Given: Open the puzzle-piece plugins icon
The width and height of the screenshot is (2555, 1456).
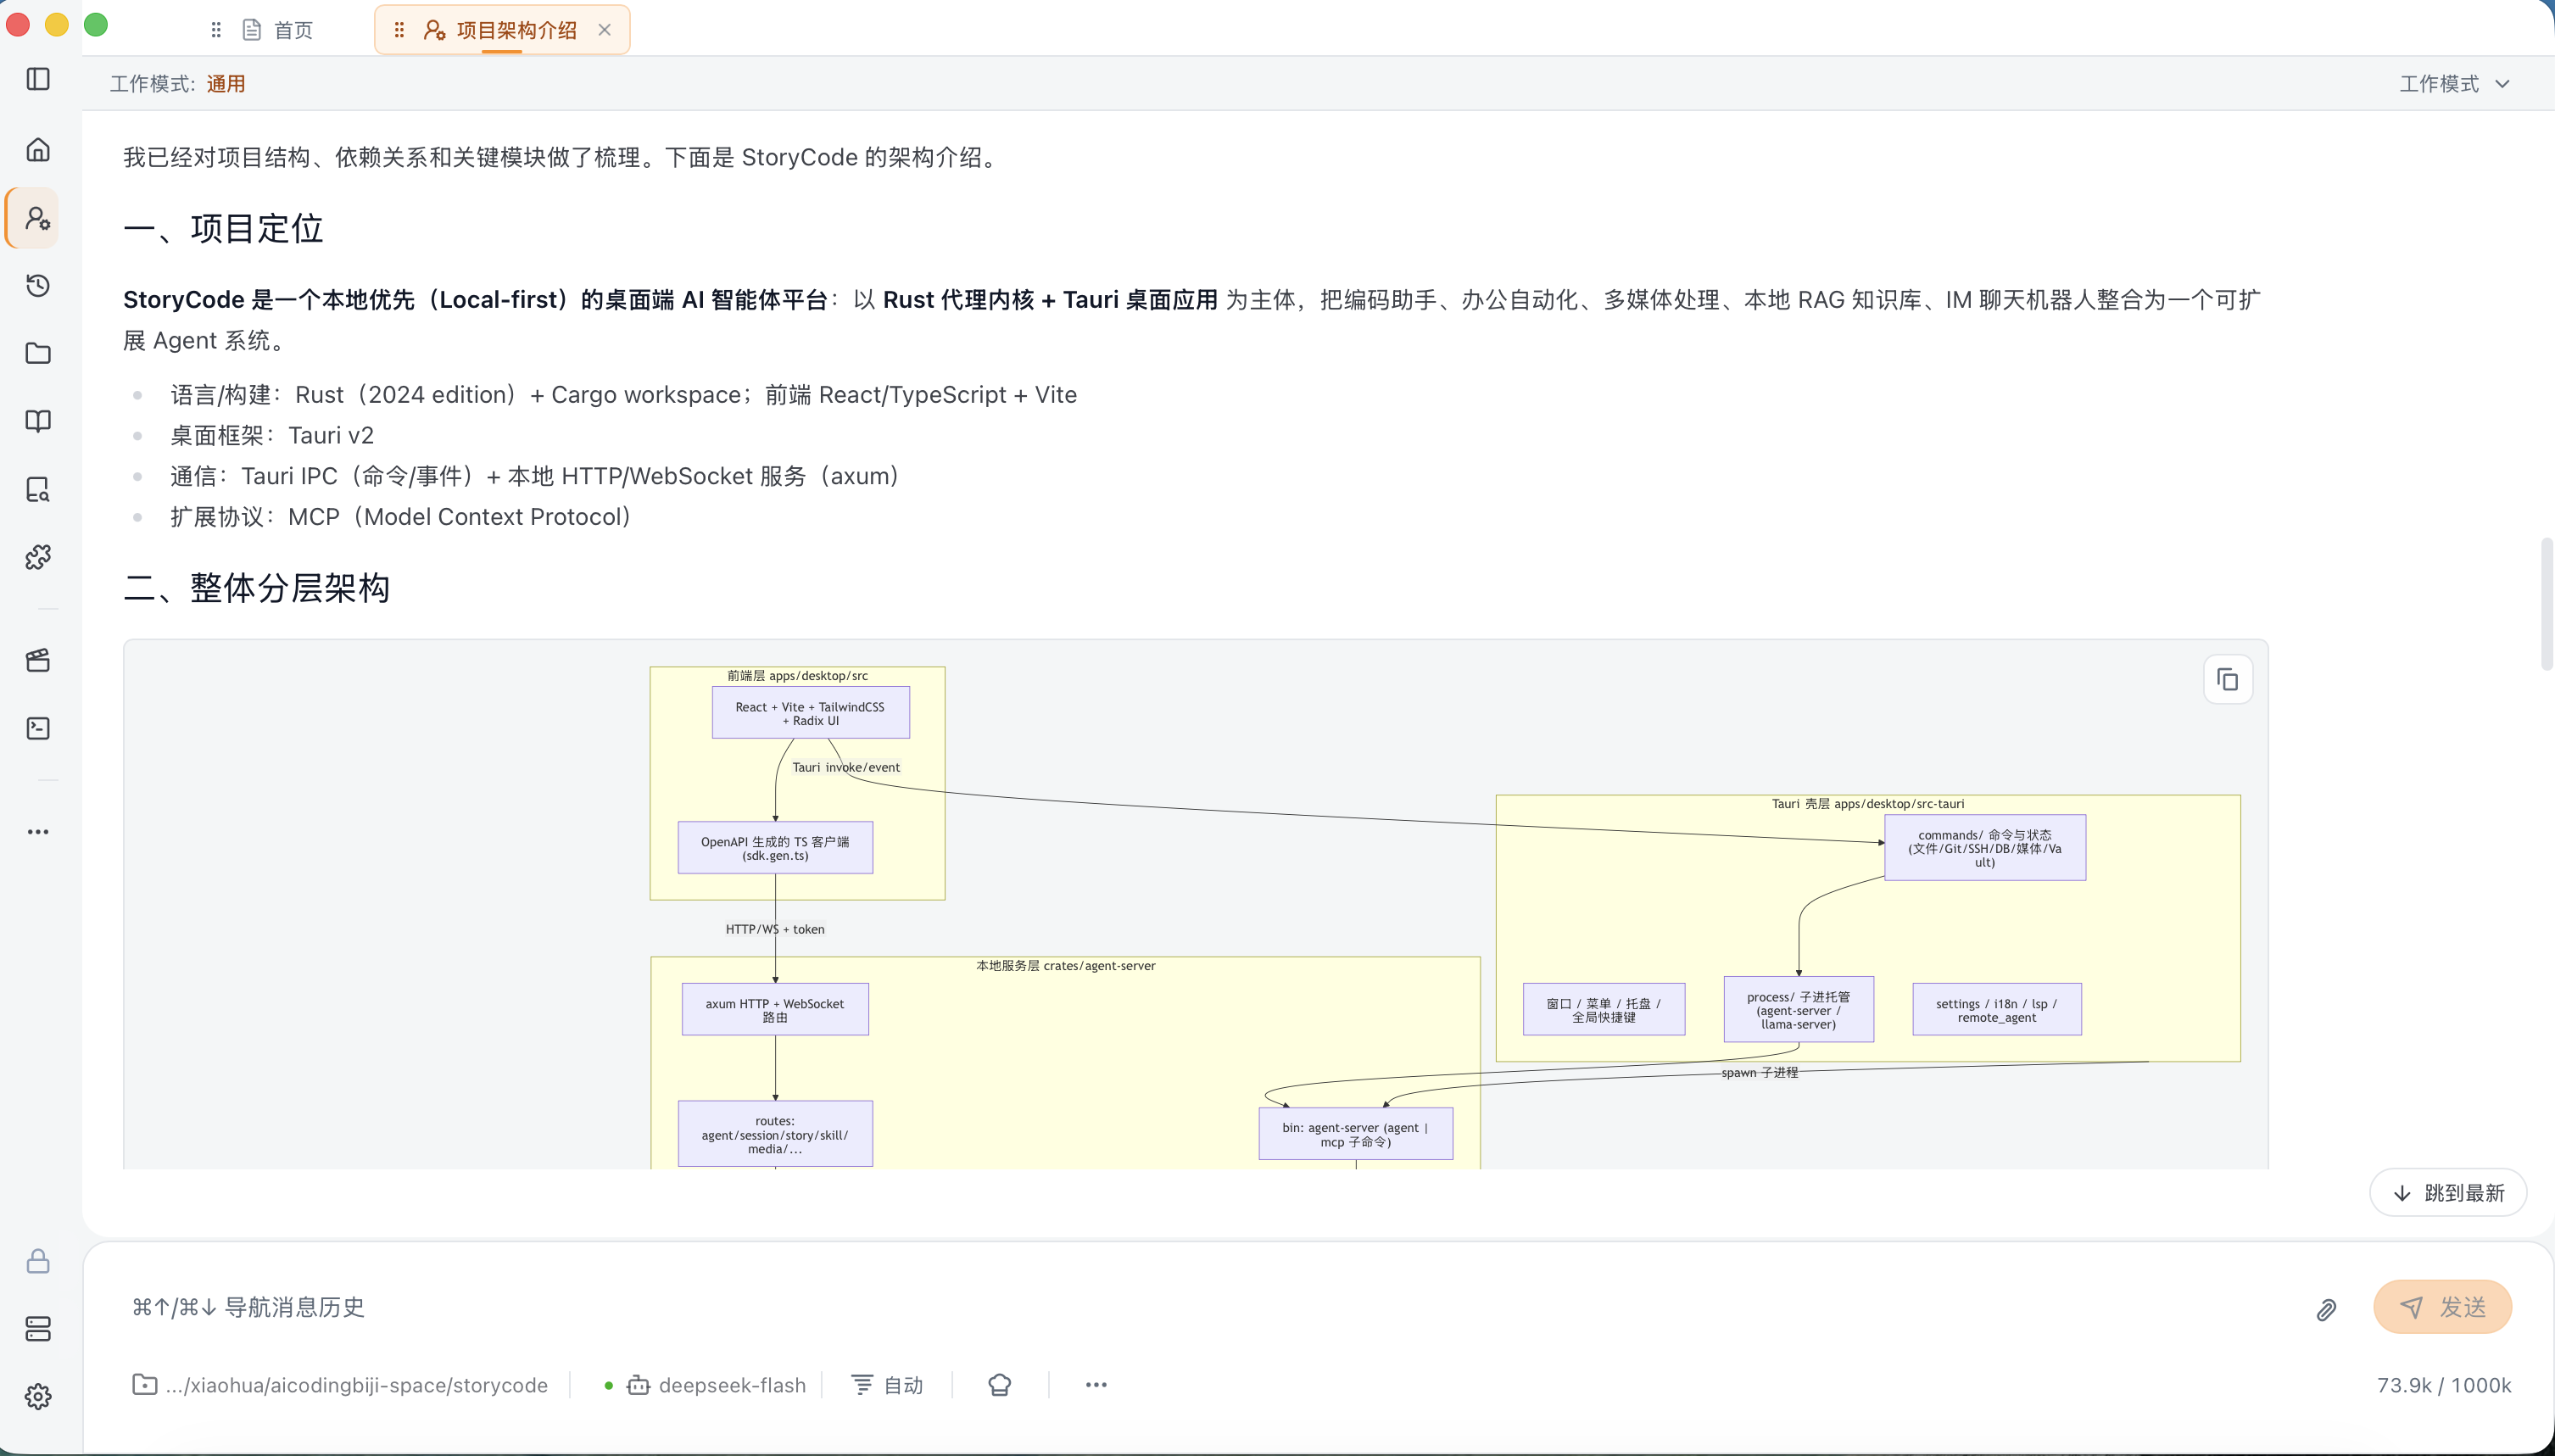Looking at the screenshot, I should coord(38,557).
